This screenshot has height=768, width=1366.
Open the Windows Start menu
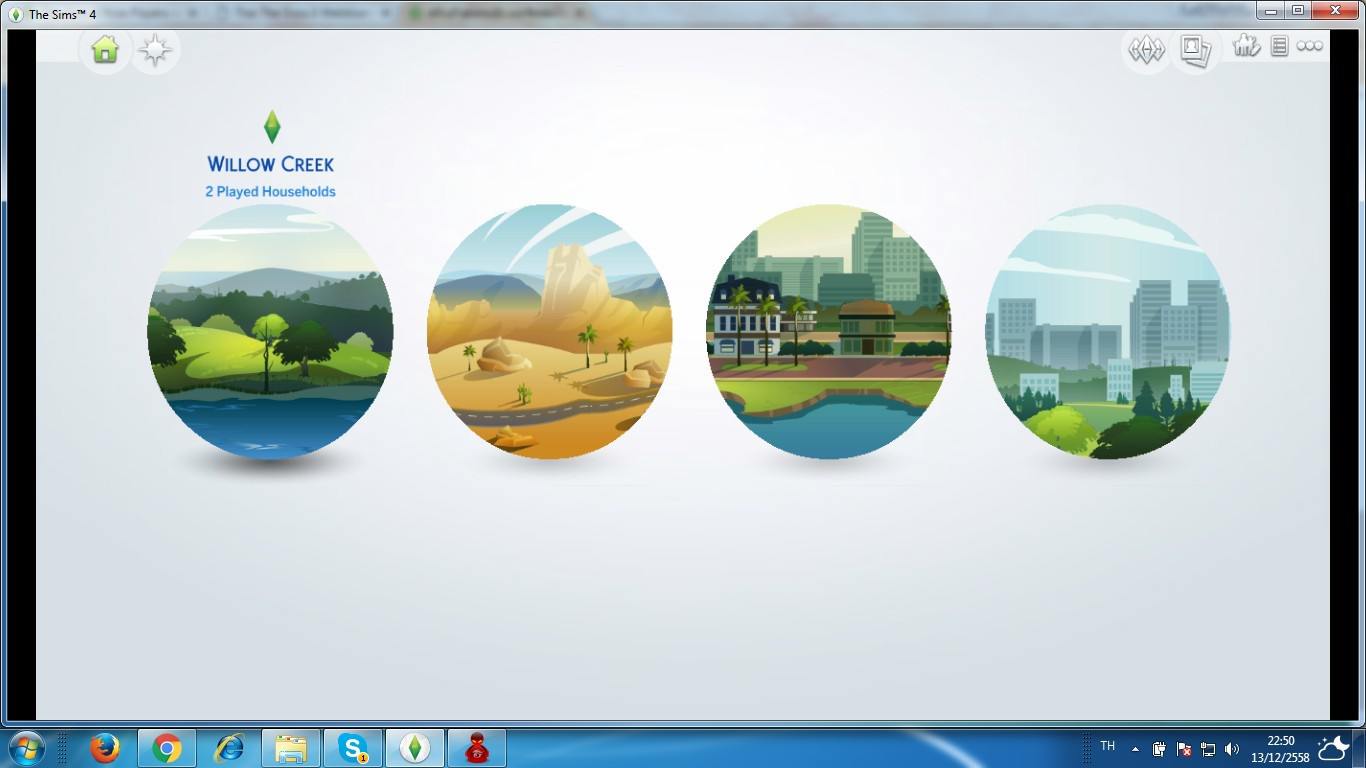pyautogui.click(x=26, y=748)
